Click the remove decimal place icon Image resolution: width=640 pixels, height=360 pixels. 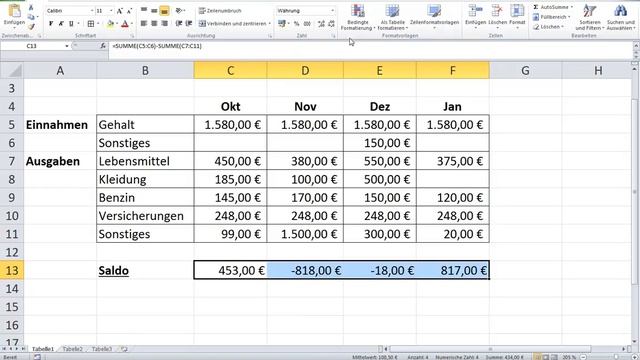click(x=331, y=24)
